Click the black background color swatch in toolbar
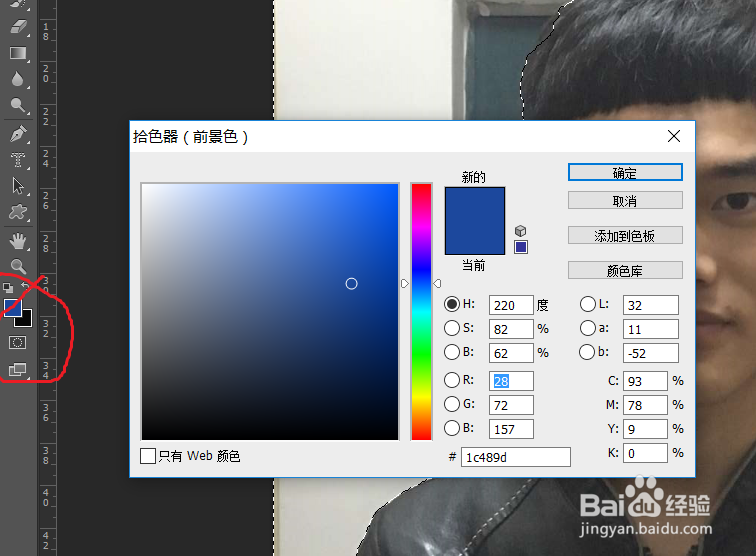Viewport: 756px width, 556px height. [x=25, y=320]
